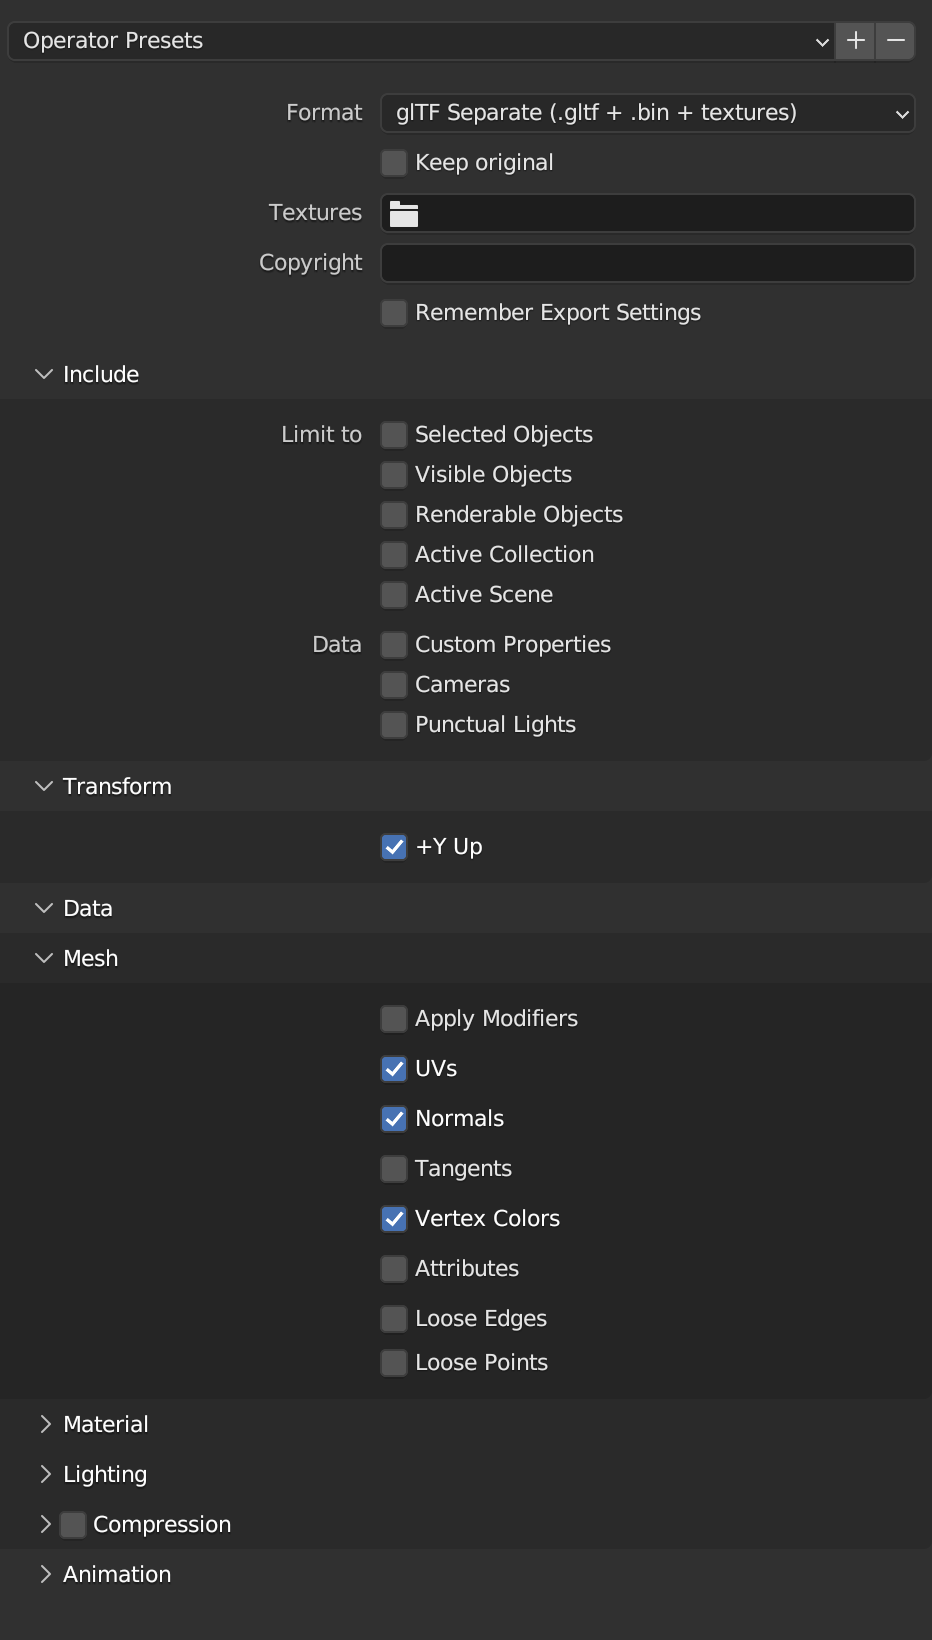
Task: Enable the Compression checkbox
Action: (x=73, y=1524)
